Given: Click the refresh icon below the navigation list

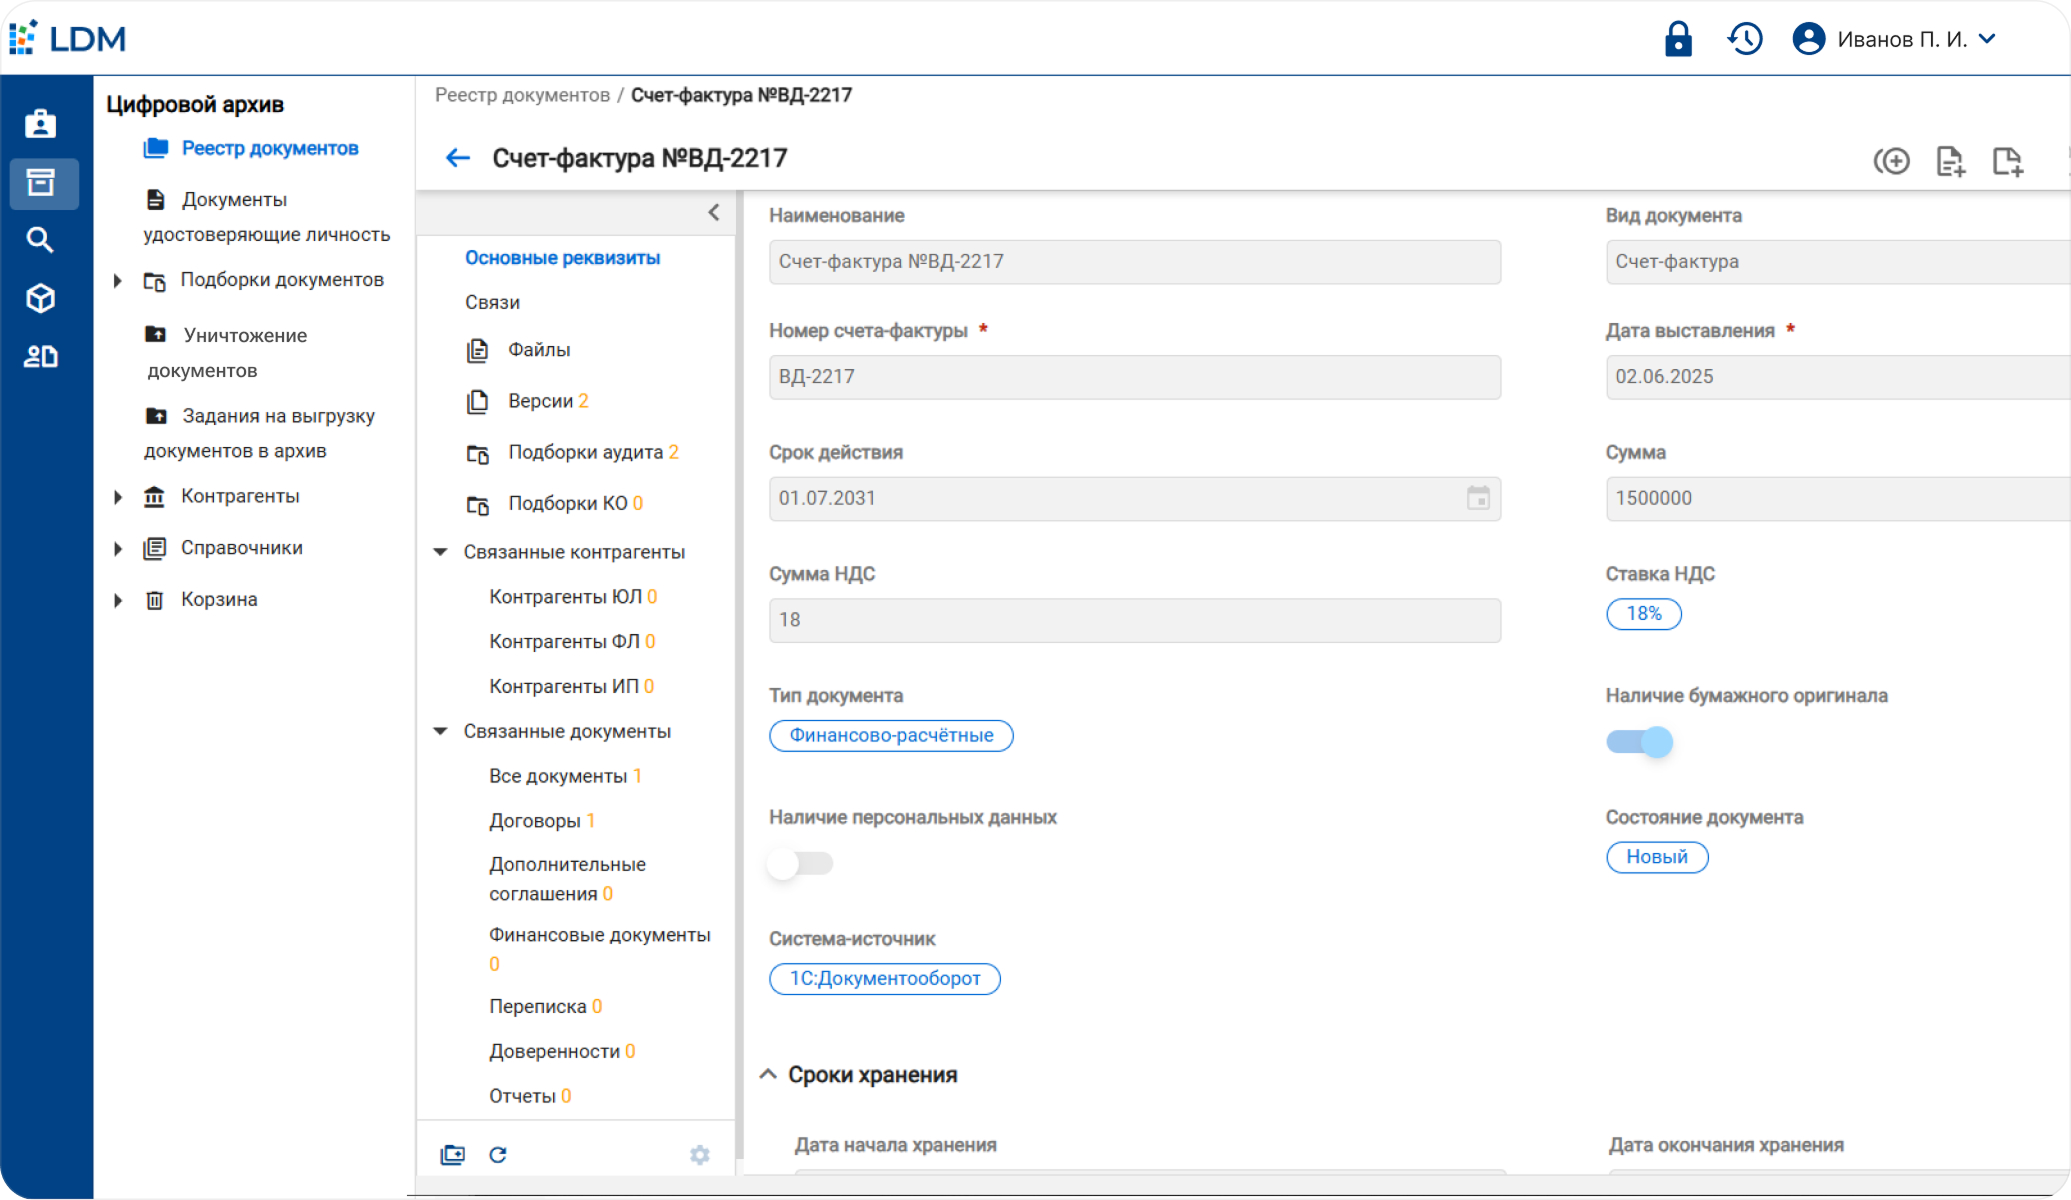Looking at the screenshot, I should click(497, 1155).
